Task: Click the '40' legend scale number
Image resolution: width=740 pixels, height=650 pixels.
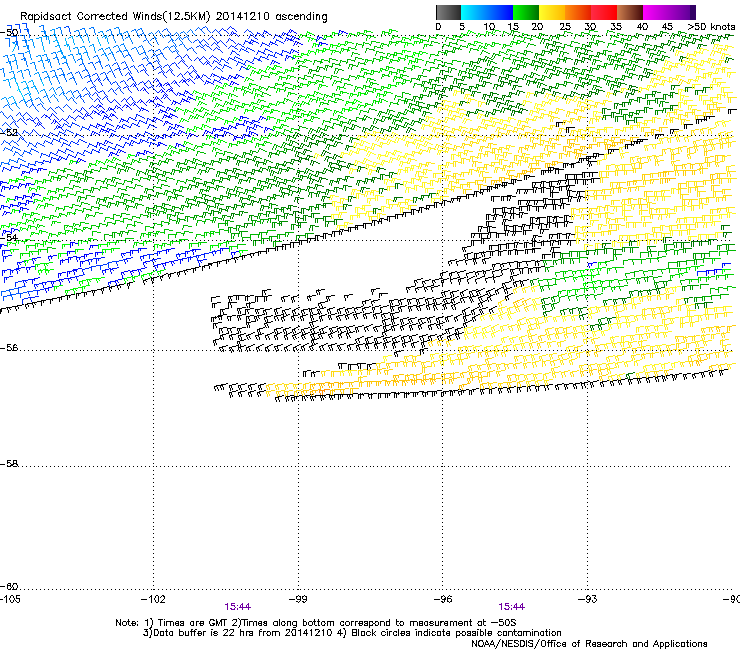Action: (x=642, y=27)
